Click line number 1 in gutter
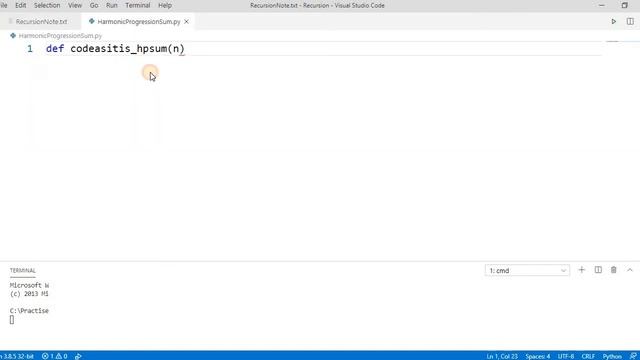640x360 pixels. point(30,49)
